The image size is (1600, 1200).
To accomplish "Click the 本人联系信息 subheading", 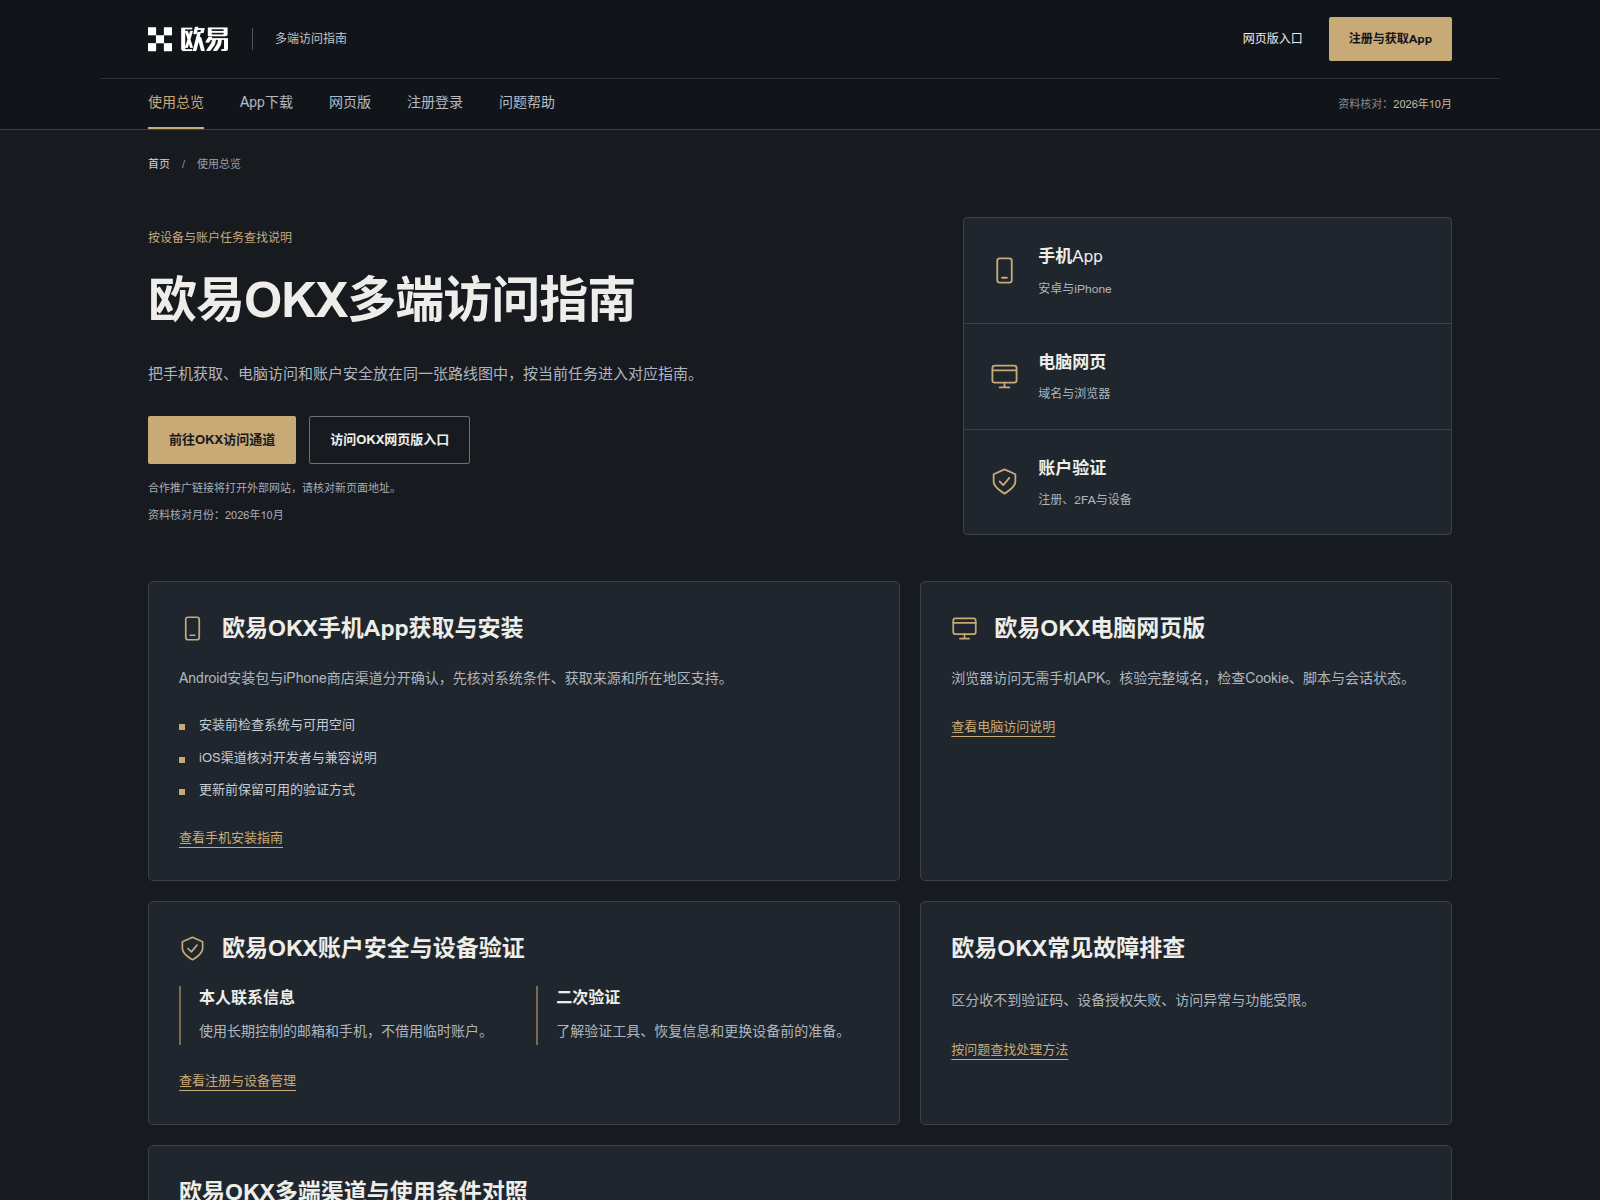I will [x=247, y=997].
